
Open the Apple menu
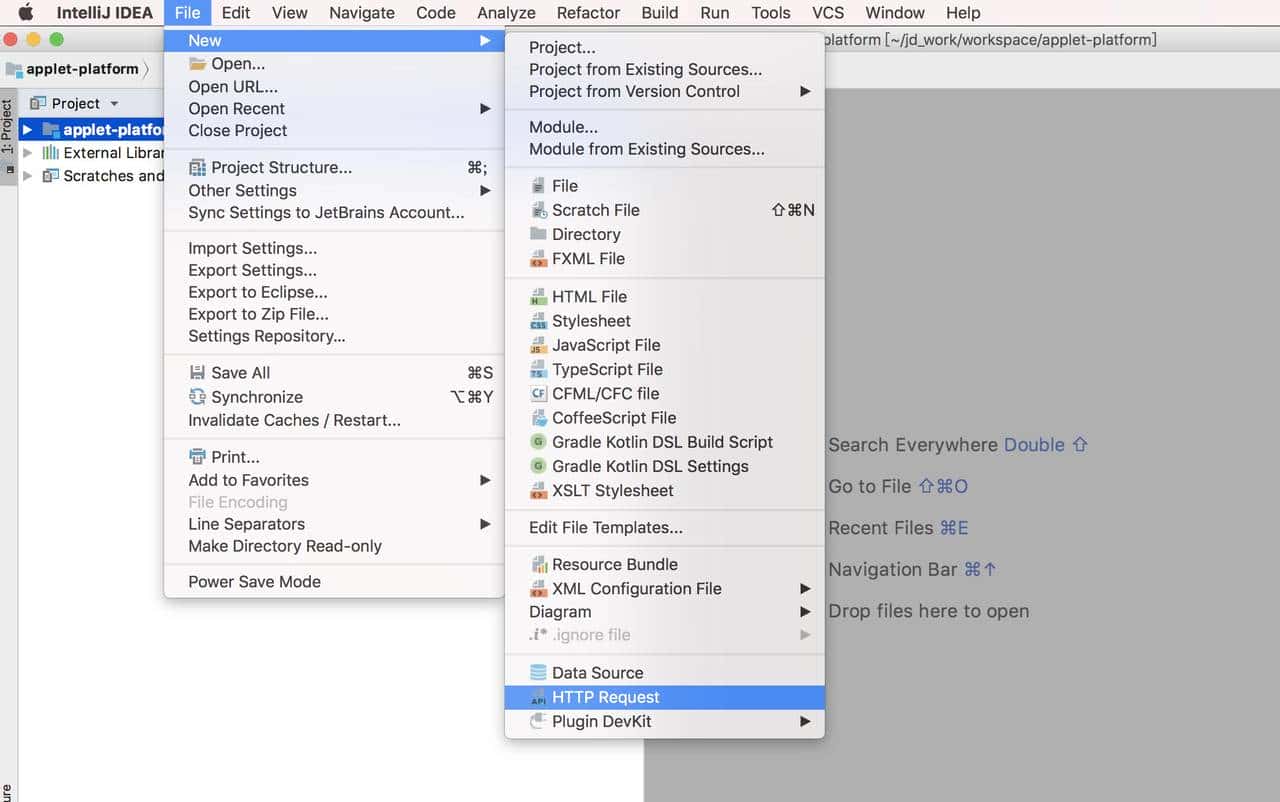26,13
